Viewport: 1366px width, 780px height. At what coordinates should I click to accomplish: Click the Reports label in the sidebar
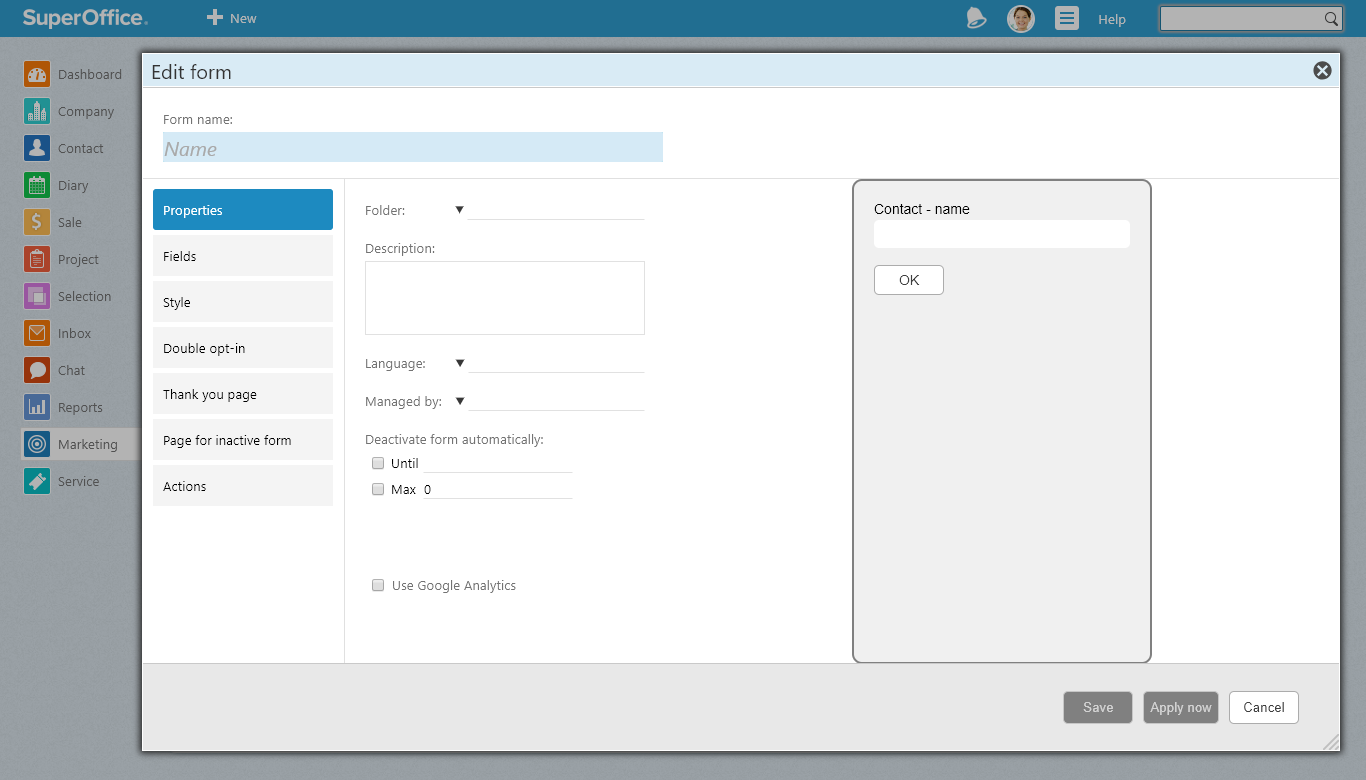pos(80,407)
